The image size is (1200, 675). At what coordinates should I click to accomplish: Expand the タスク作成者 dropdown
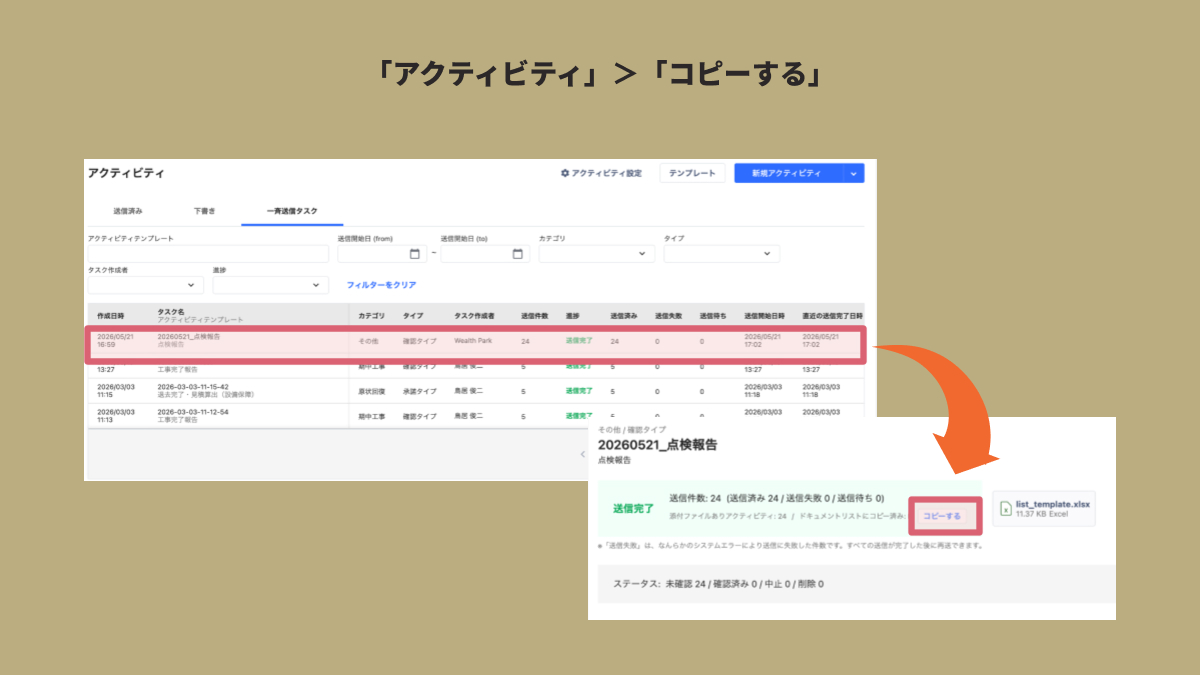(146, 285)
